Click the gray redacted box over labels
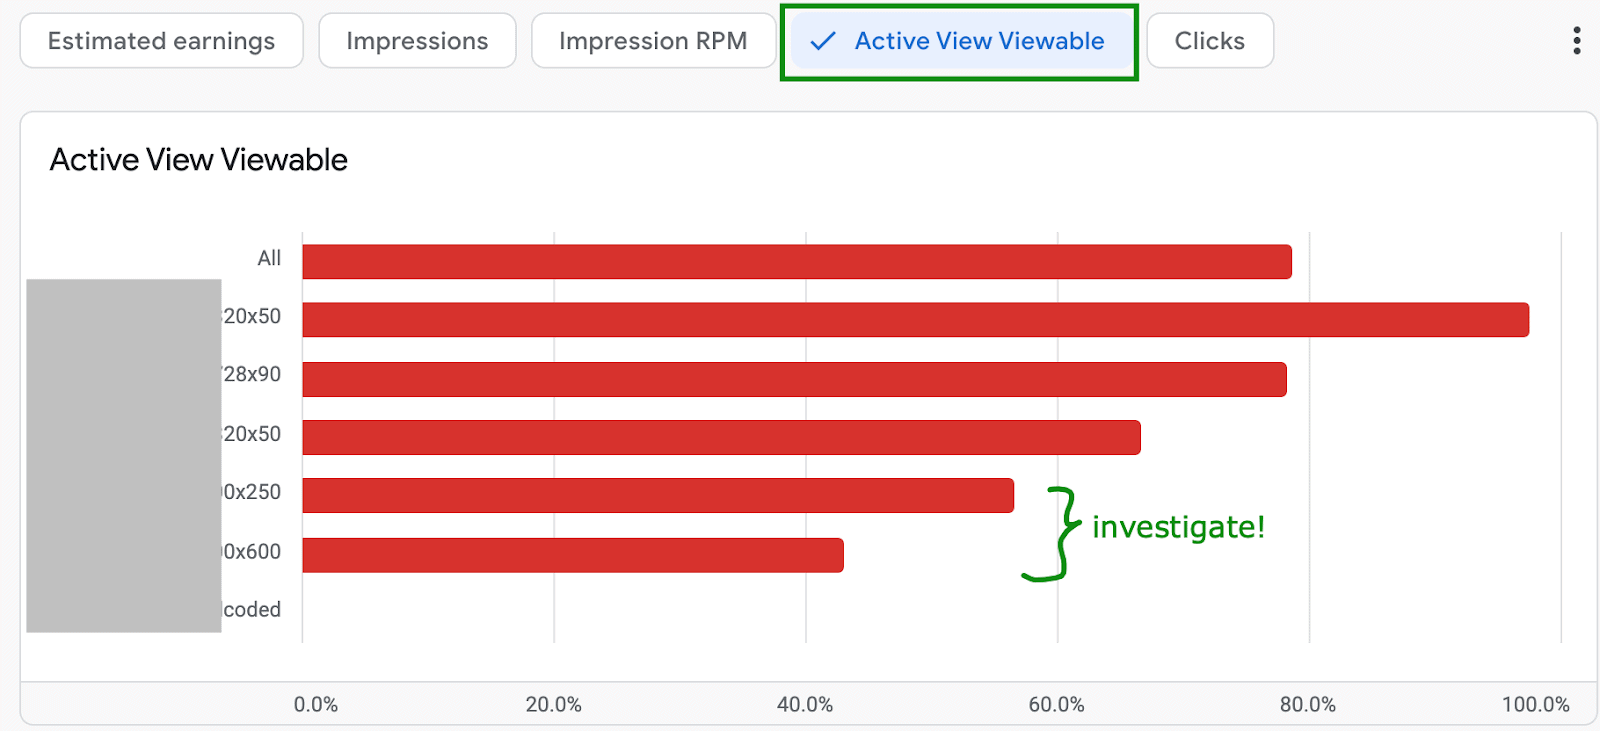1600x731 pixels. point(123,456)
